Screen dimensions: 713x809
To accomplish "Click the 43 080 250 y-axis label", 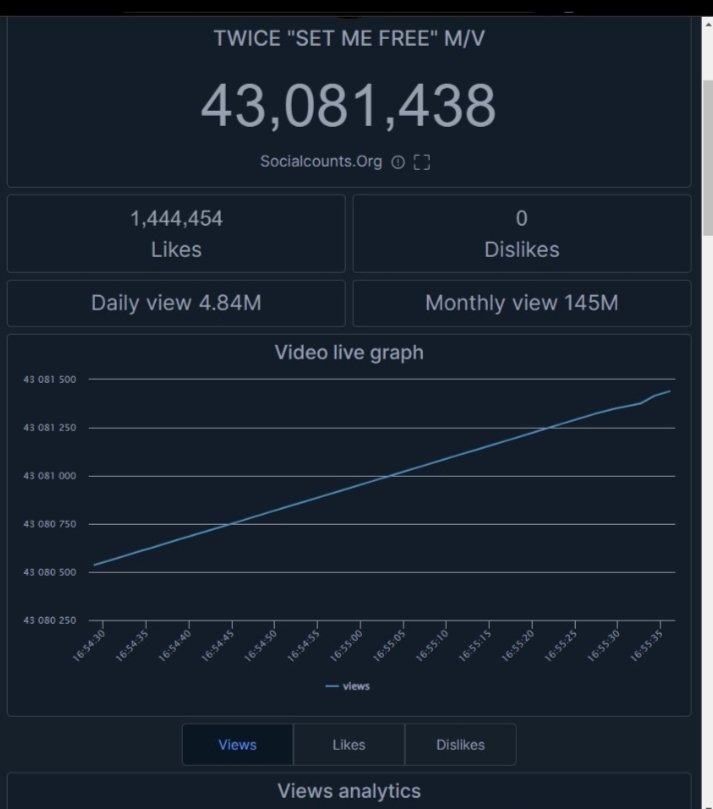I will coord(50,620).
